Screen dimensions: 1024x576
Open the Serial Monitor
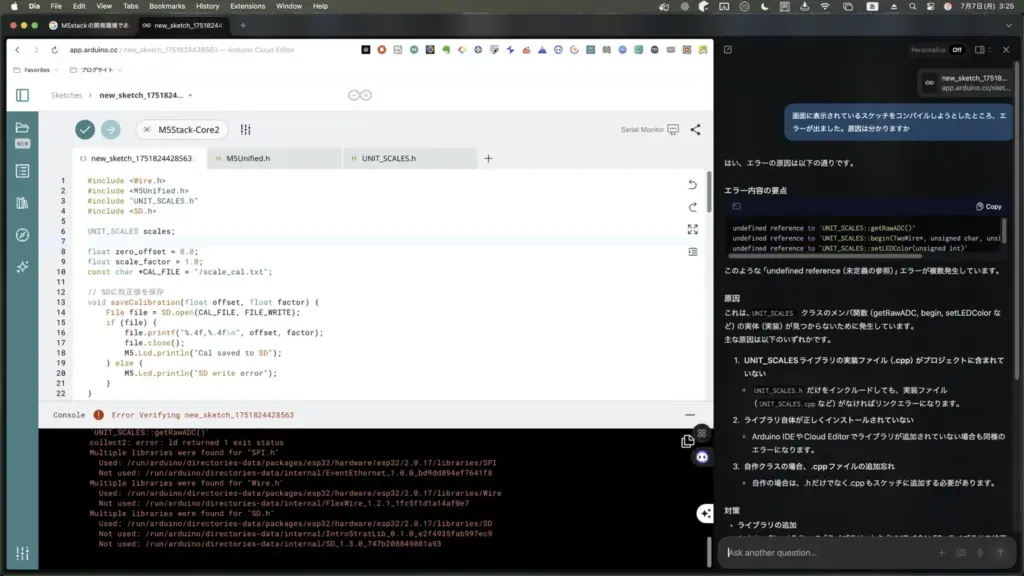point(650,129)
